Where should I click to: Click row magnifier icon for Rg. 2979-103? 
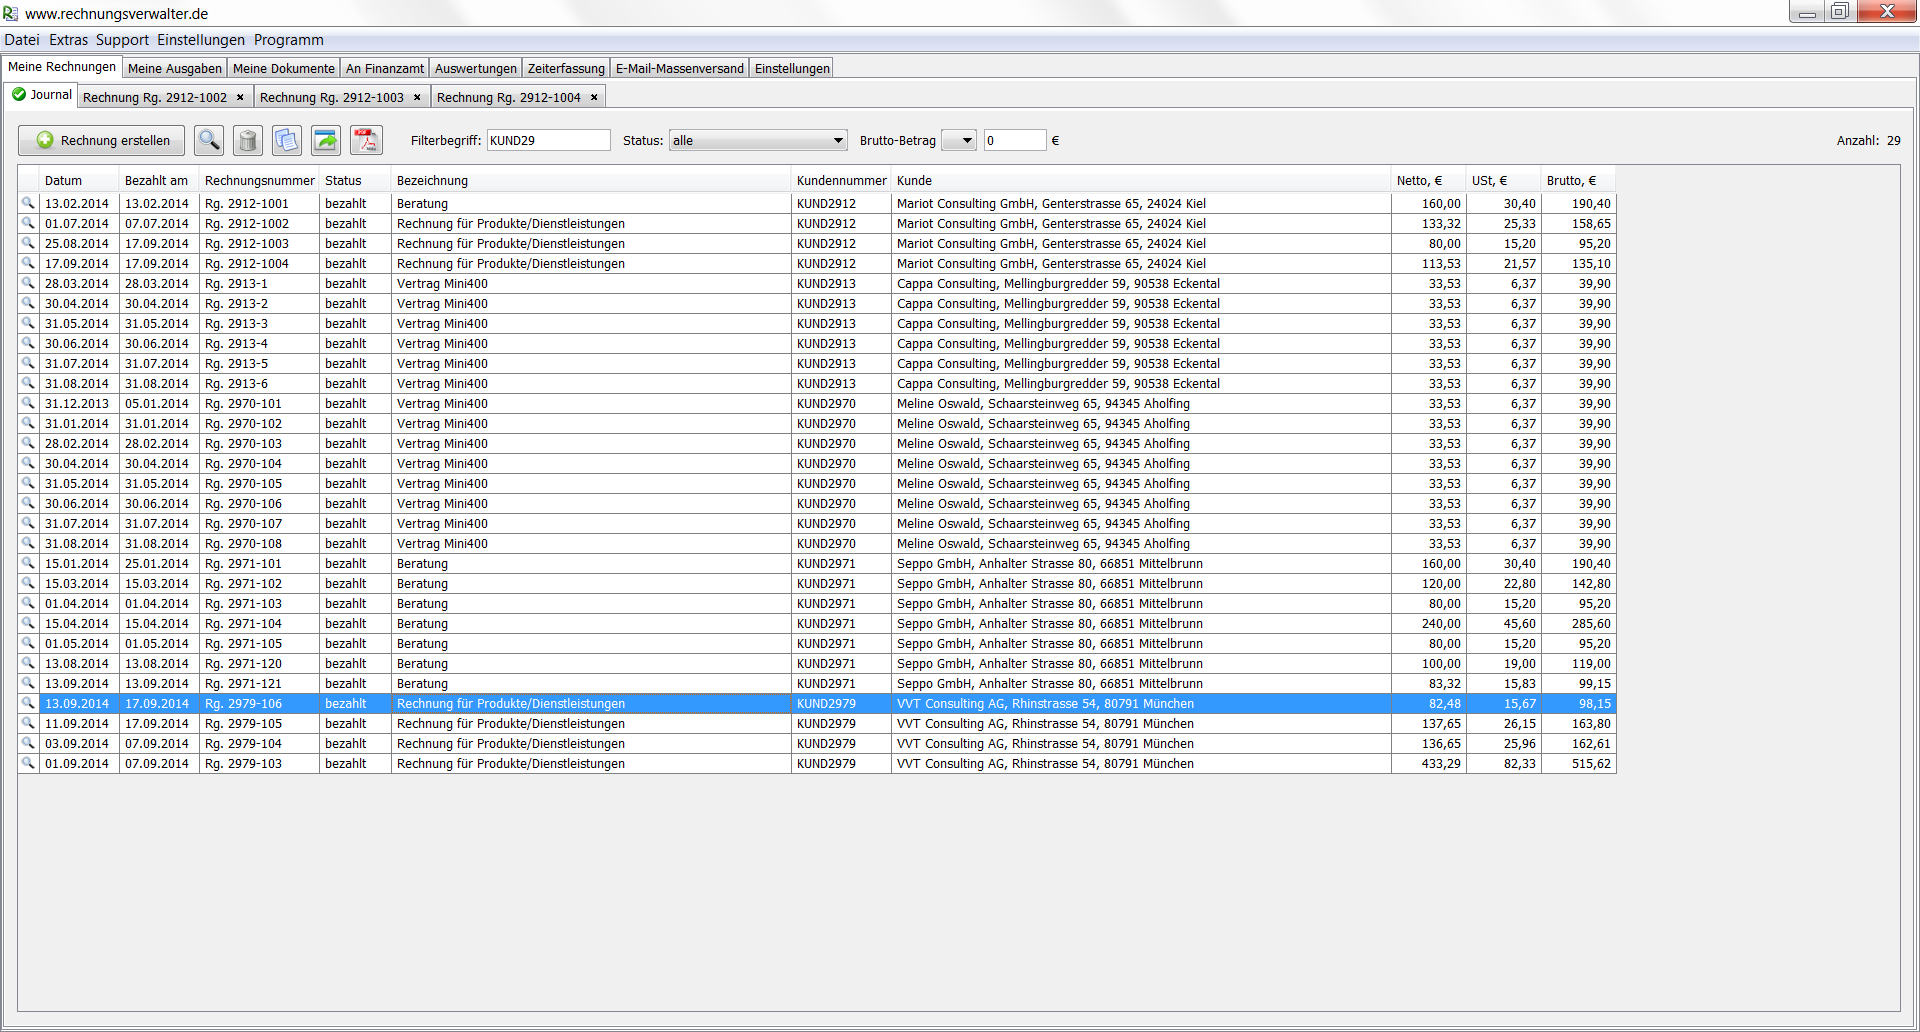(28, 763)
